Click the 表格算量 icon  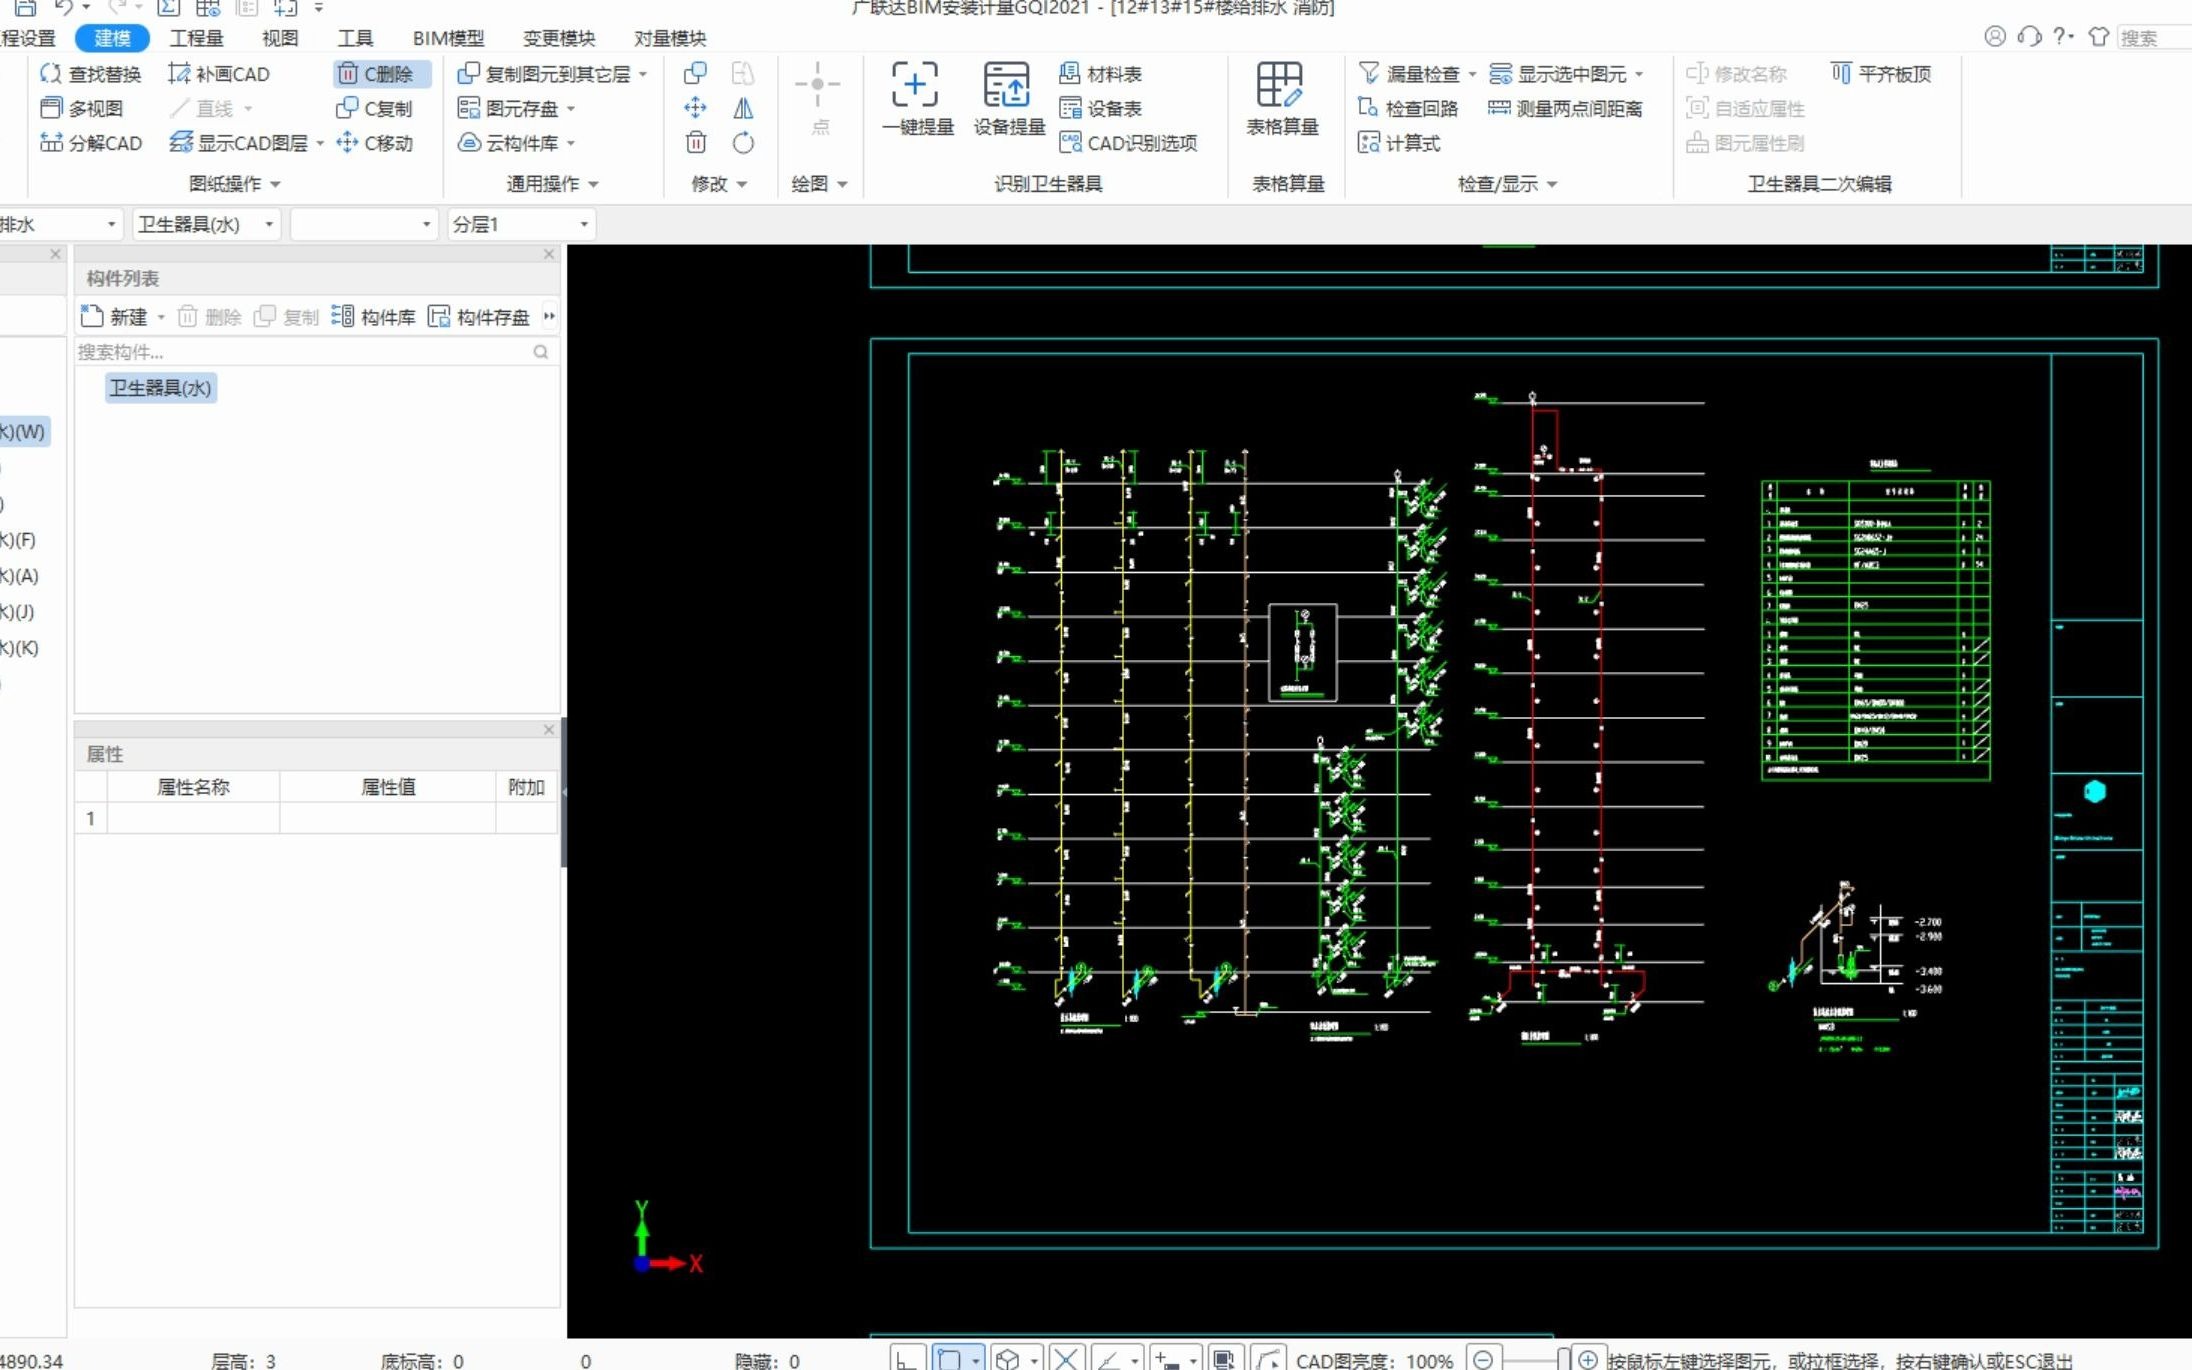point(1281,86)
